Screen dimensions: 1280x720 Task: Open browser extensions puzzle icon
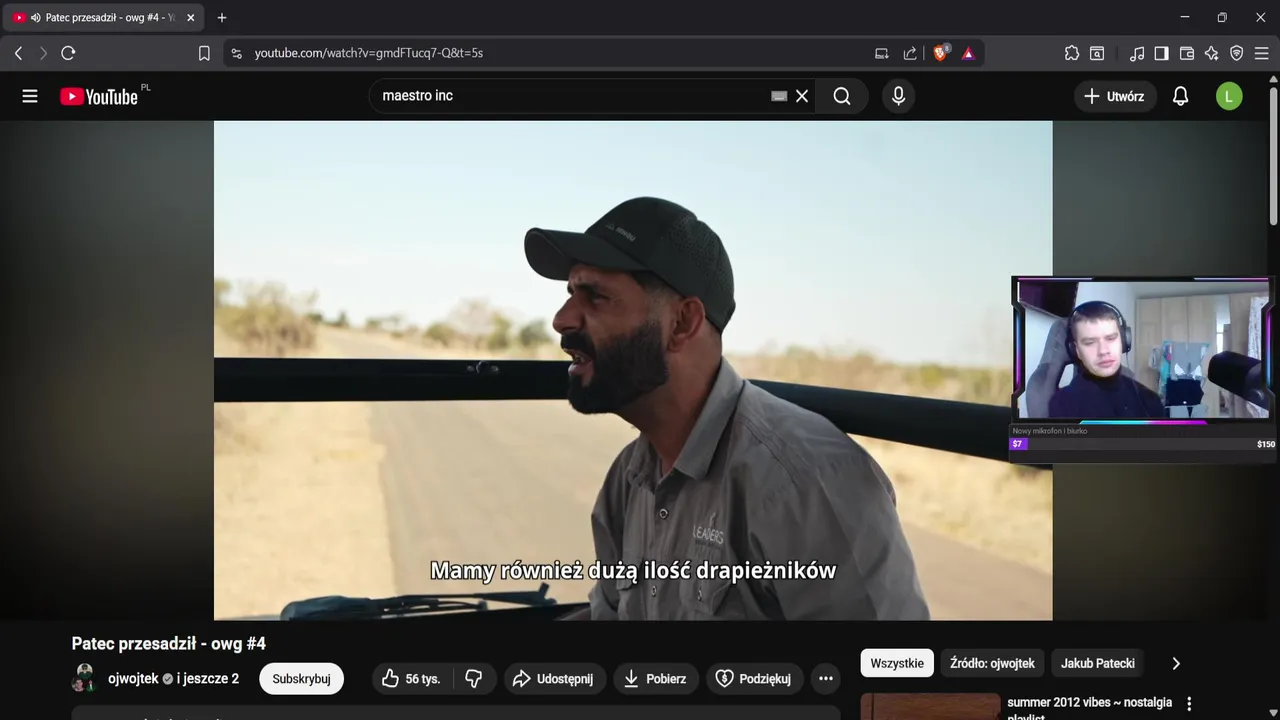coord(1072,53)
